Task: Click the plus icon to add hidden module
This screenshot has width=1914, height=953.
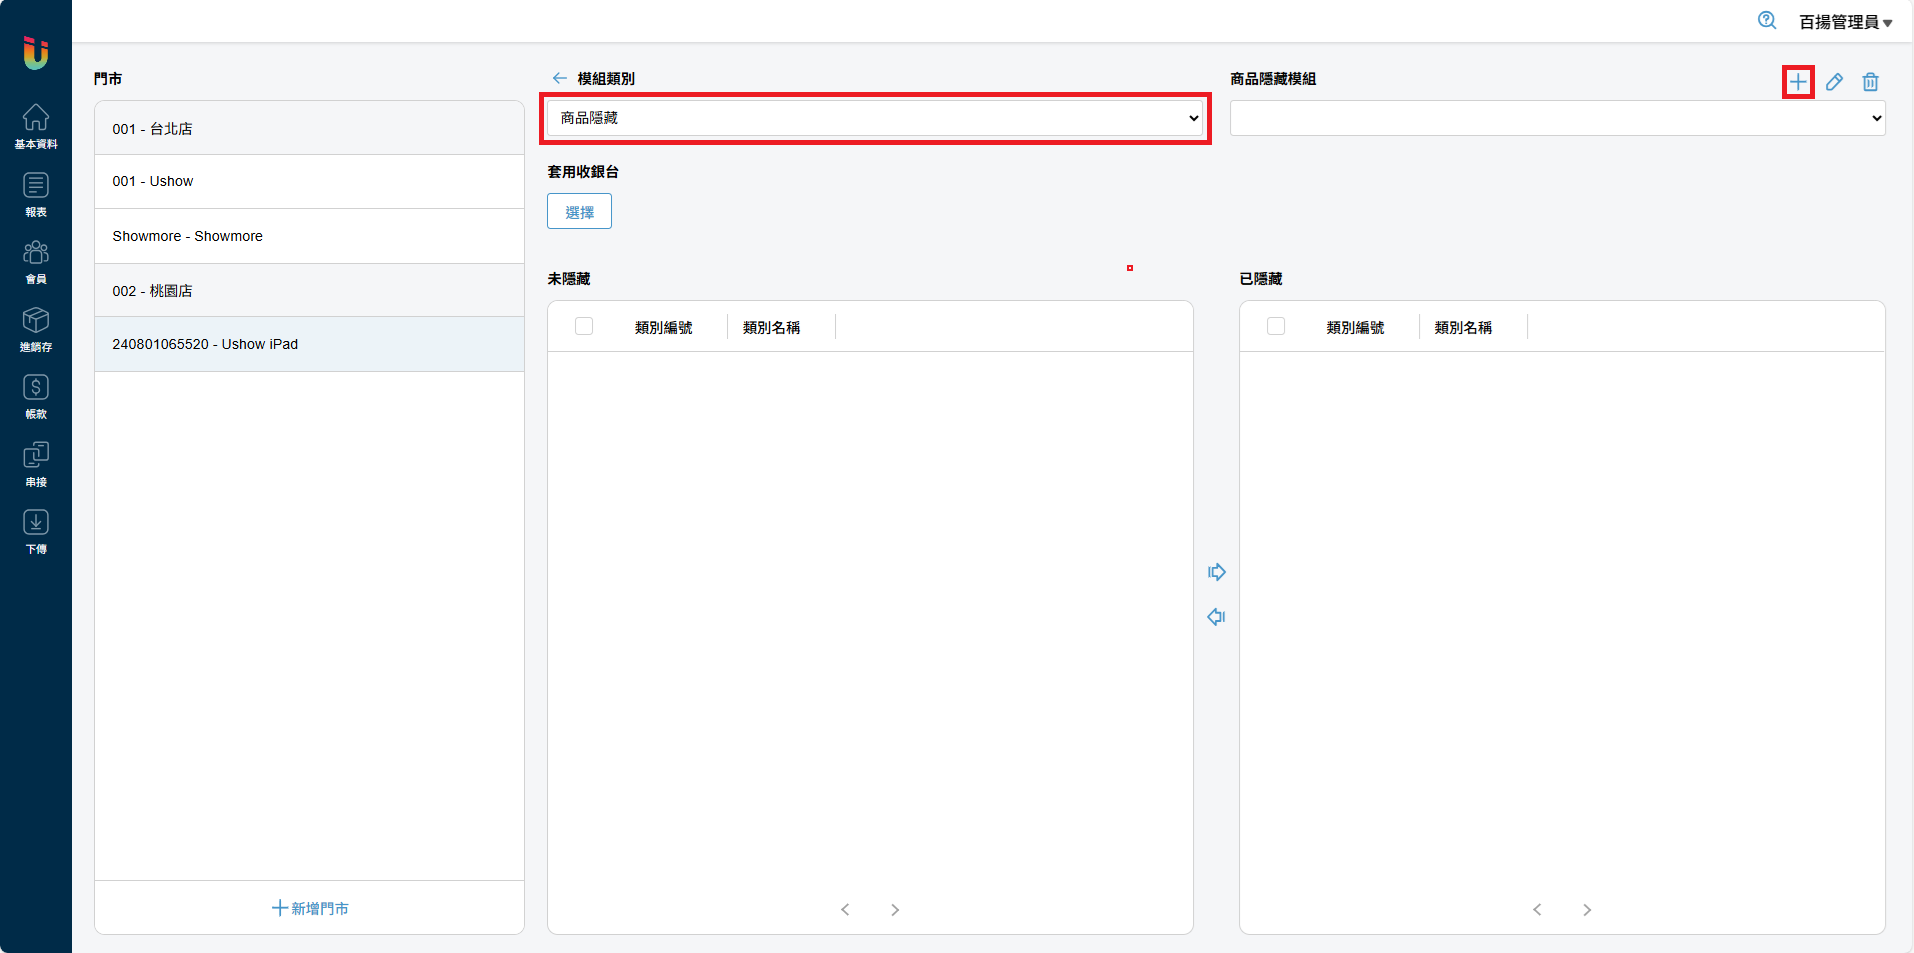Action: click(1798, 82)
